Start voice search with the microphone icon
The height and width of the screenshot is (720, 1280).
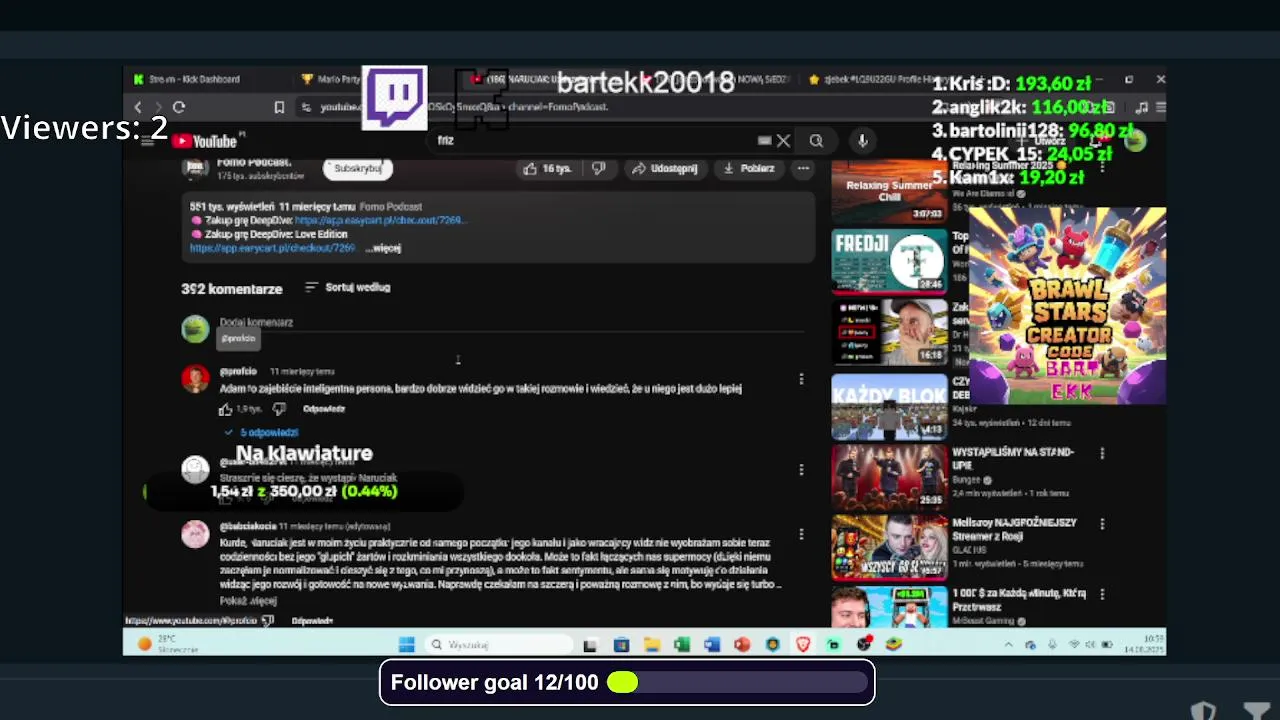coord(862,141)
